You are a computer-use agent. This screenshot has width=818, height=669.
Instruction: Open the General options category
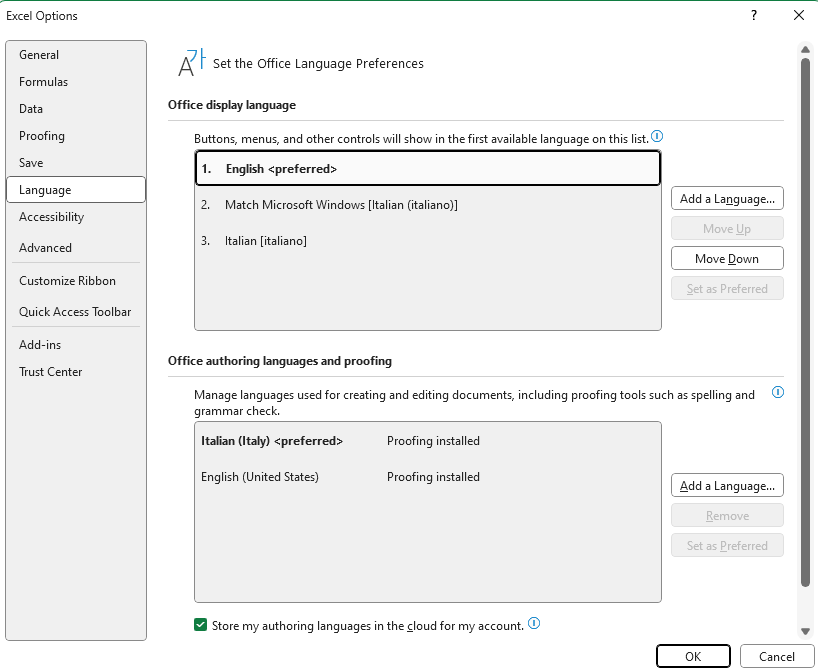76,55
